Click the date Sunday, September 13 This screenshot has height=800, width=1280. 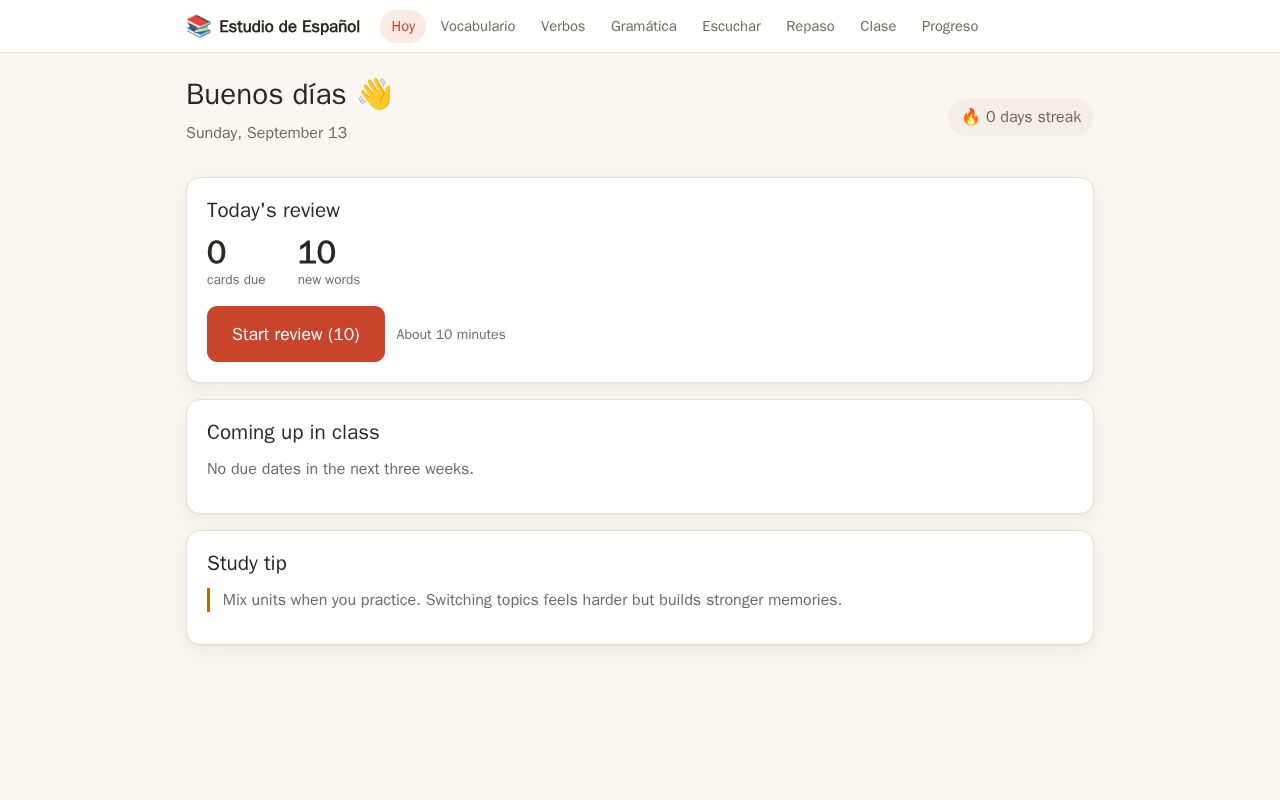pyautogui.click(x=267, y=133)
